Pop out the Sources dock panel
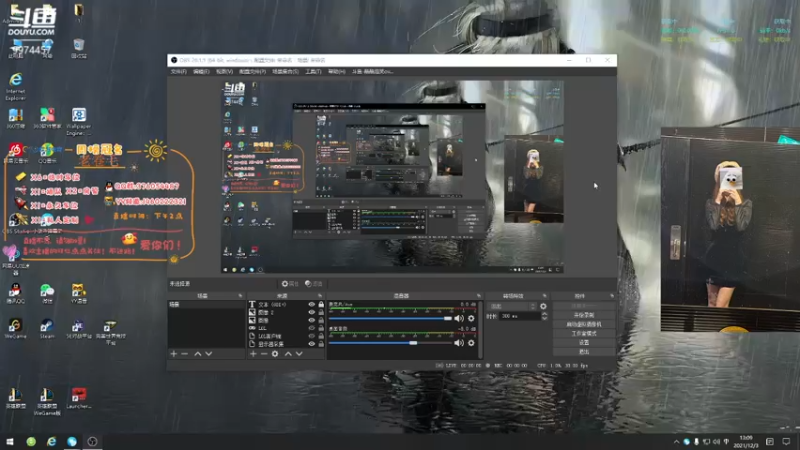 [320, 296]
